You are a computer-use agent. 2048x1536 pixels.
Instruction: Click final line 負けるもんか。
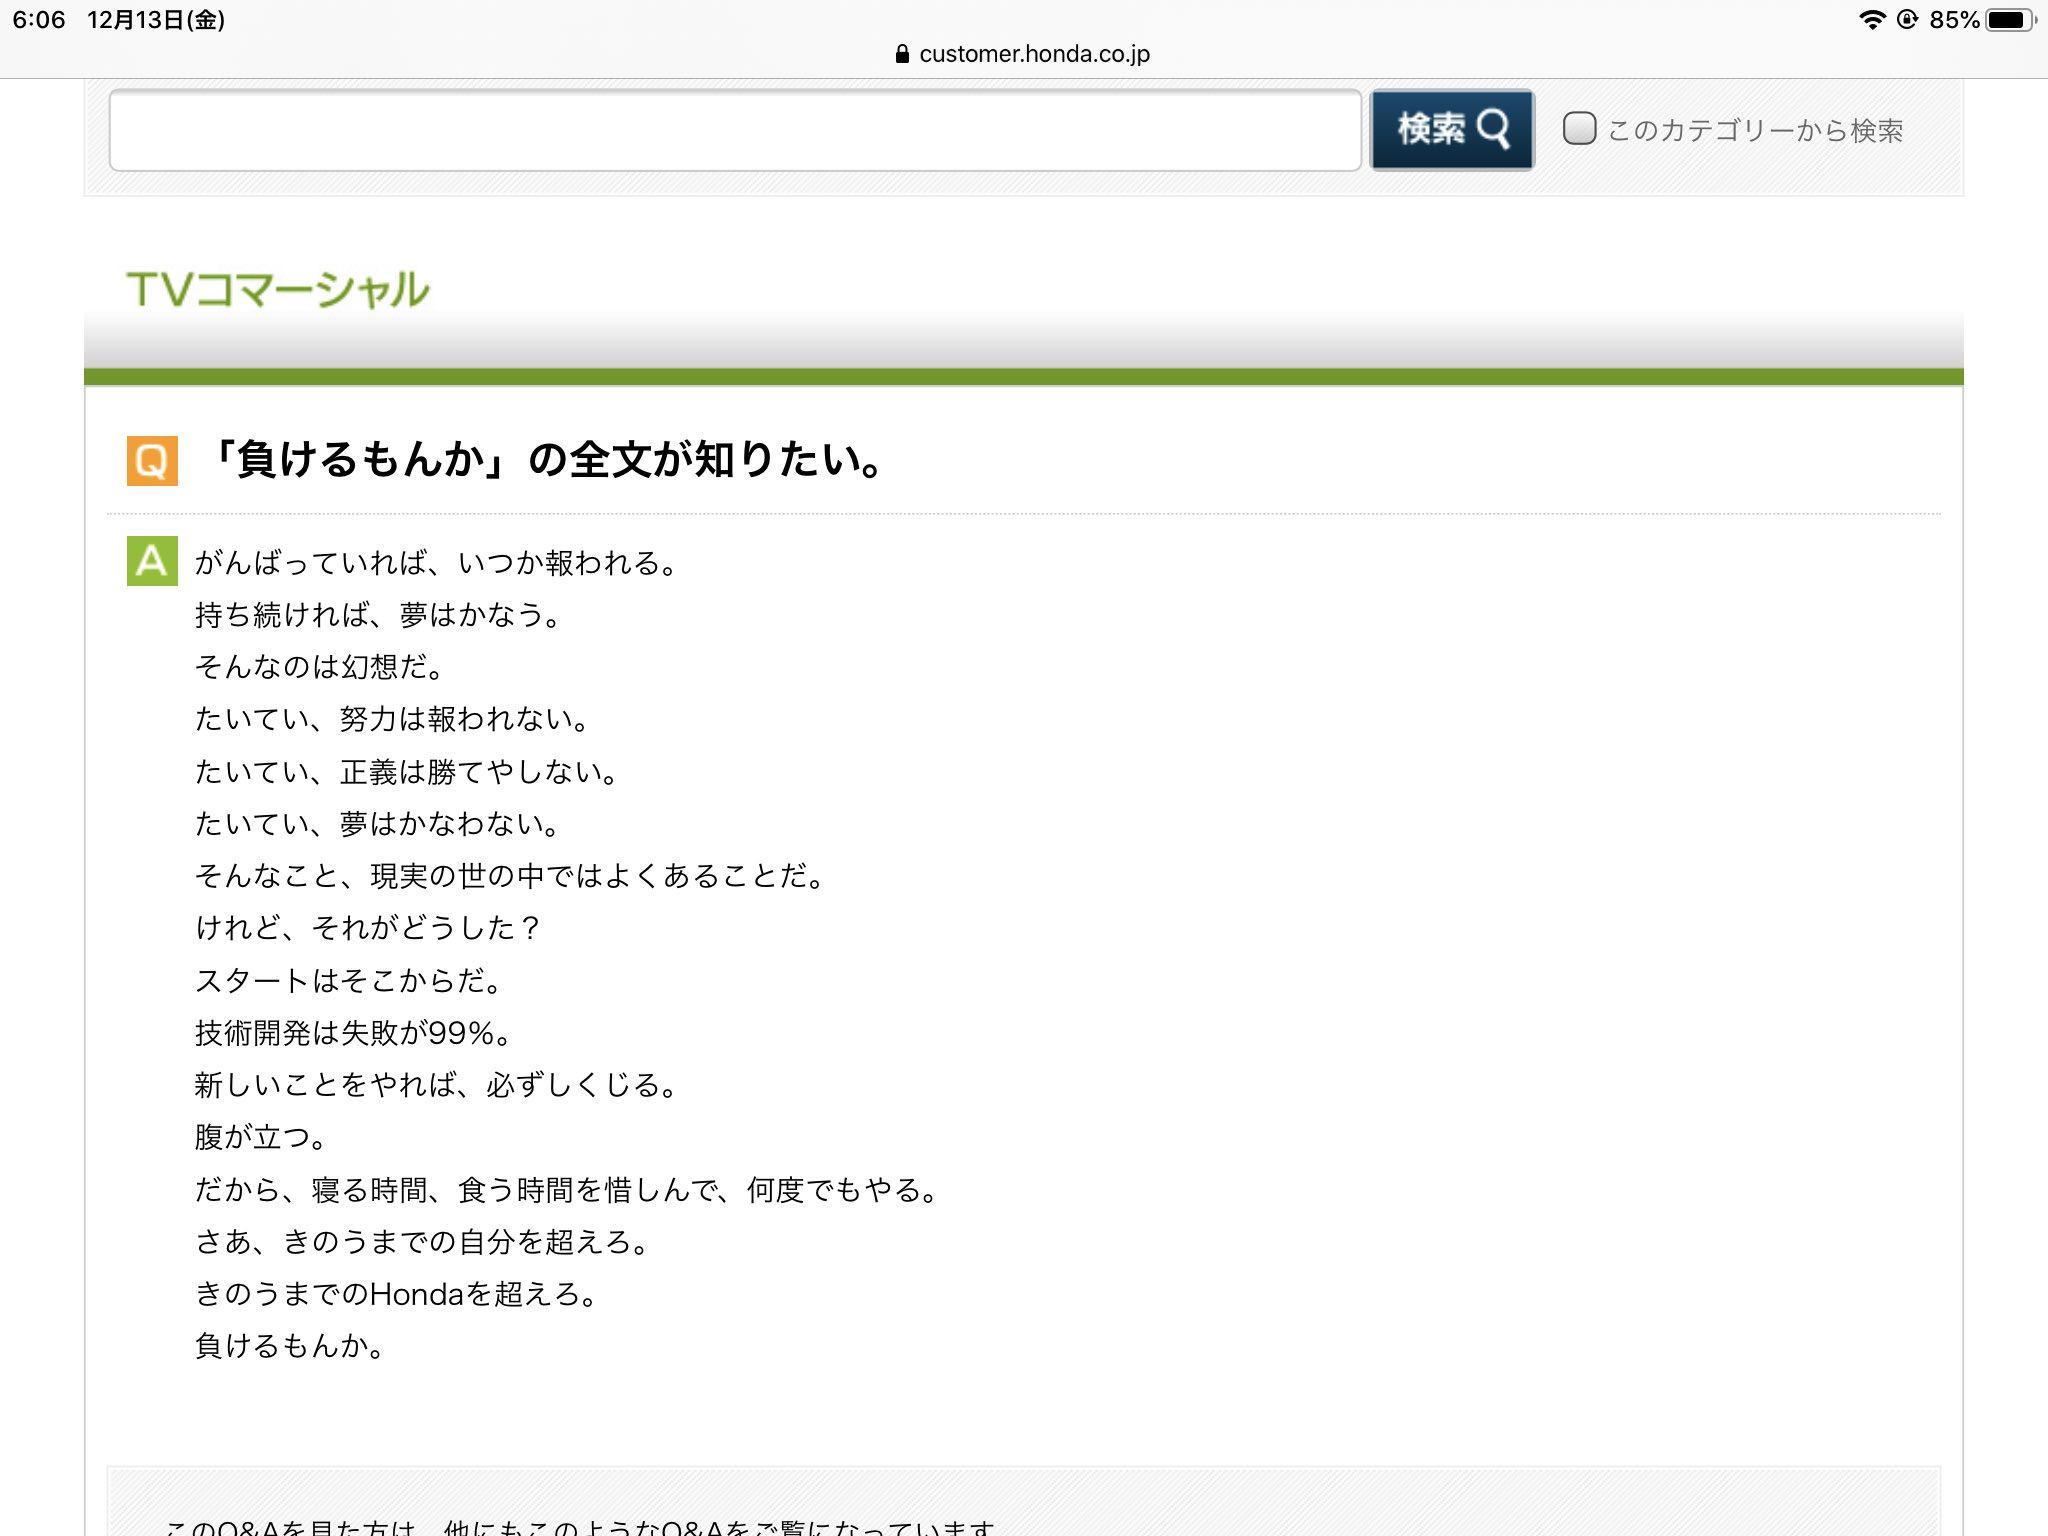290,1346
